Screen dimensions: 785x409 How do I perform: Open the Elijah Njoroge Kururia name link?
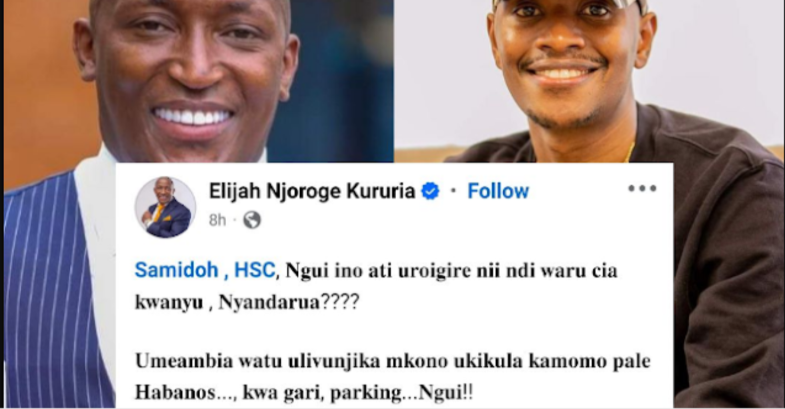coord(312,191)
